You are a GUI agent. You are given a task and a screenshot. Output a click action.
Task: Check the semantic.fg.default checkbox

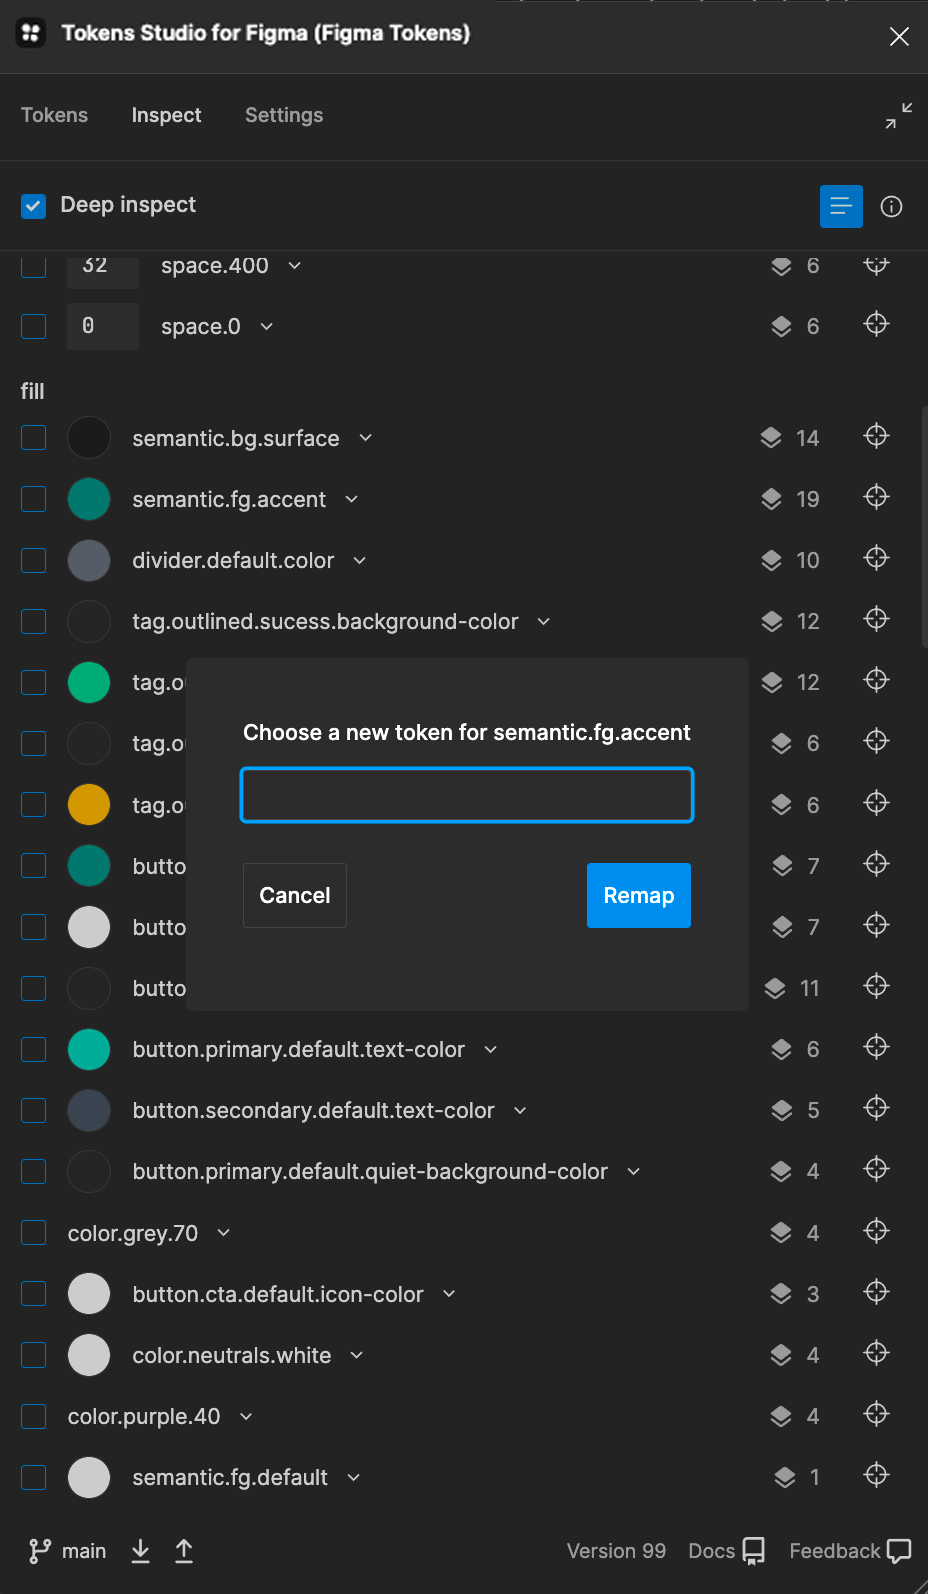pos(33,1477)
